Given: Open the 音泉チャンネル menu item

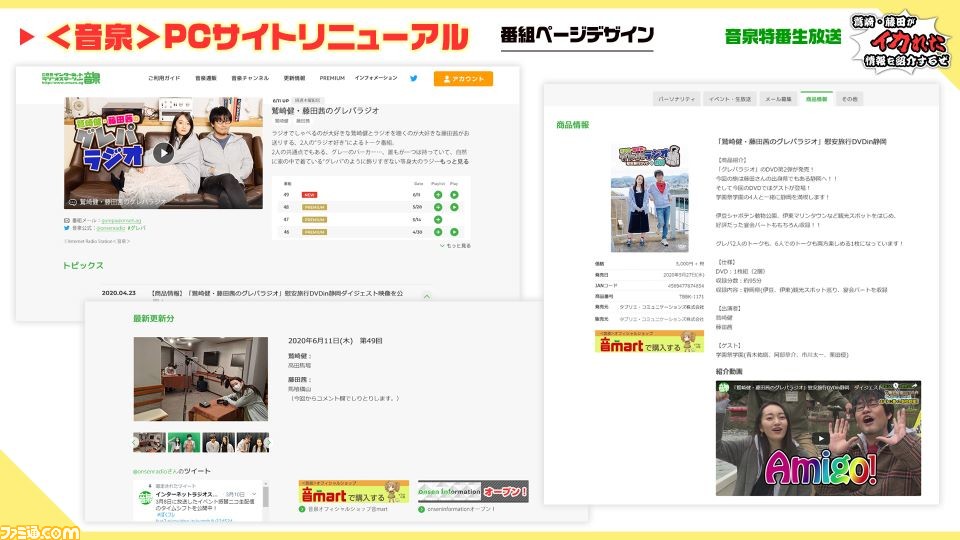Looking at the screenshot, I should tap(250, 78).
